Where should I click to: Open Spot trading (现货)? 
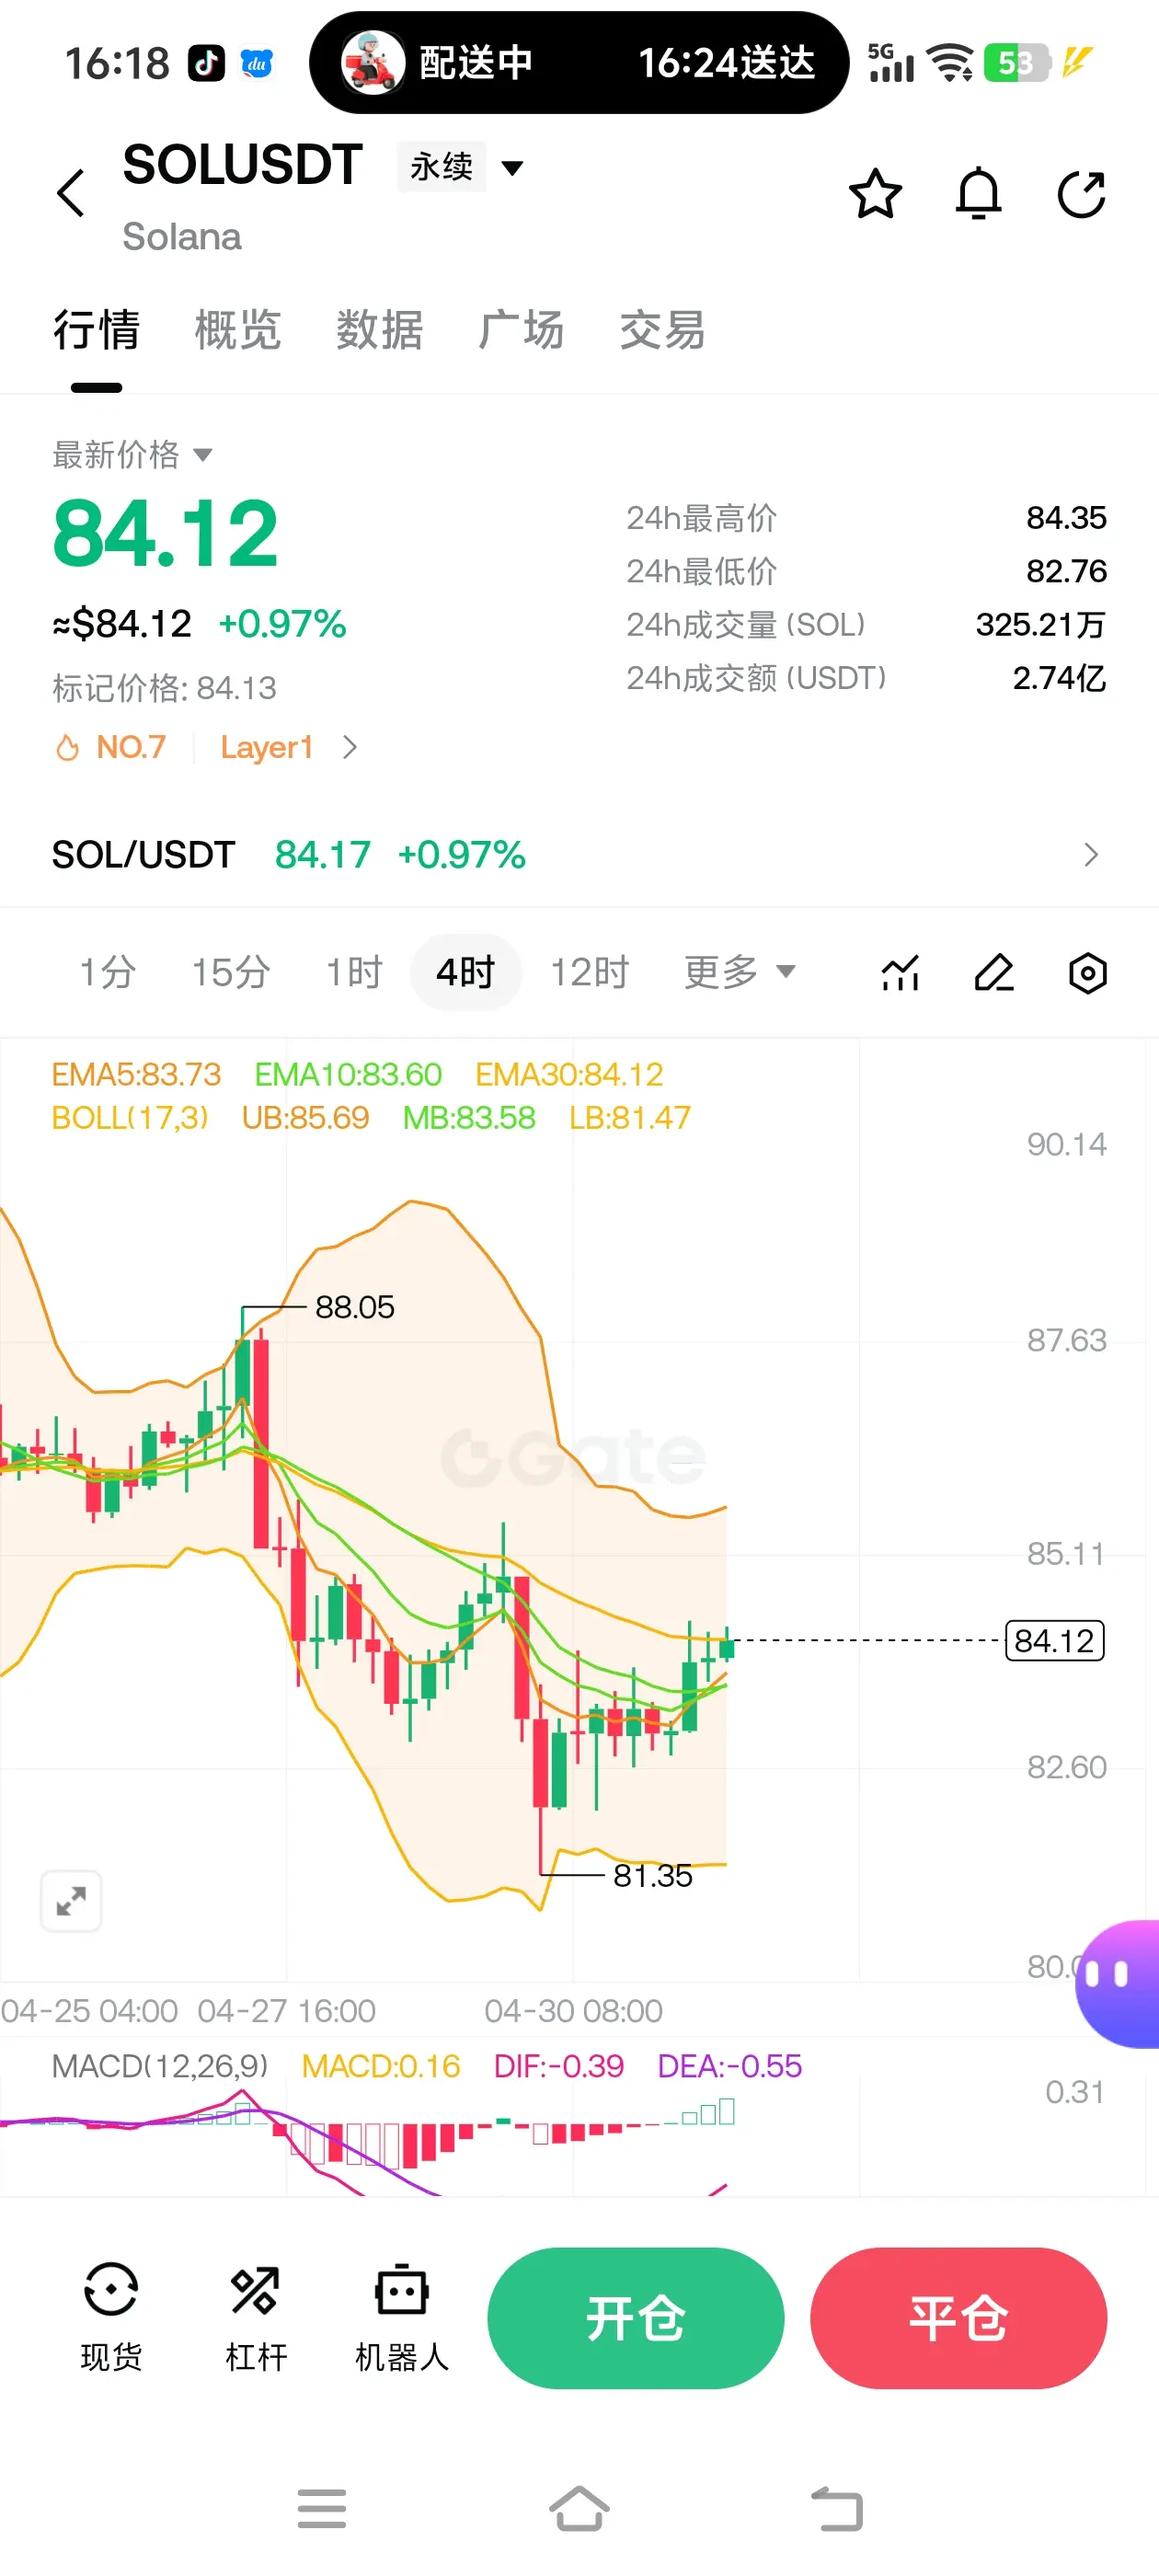[x=110, y=2317]
